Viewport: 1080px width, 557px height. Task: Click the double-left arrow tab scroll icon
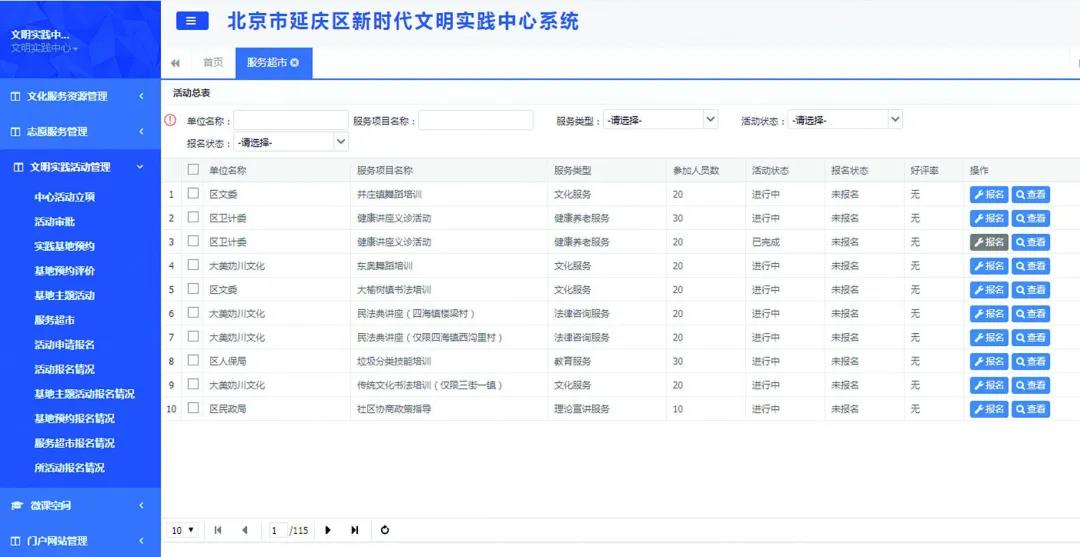176,63
